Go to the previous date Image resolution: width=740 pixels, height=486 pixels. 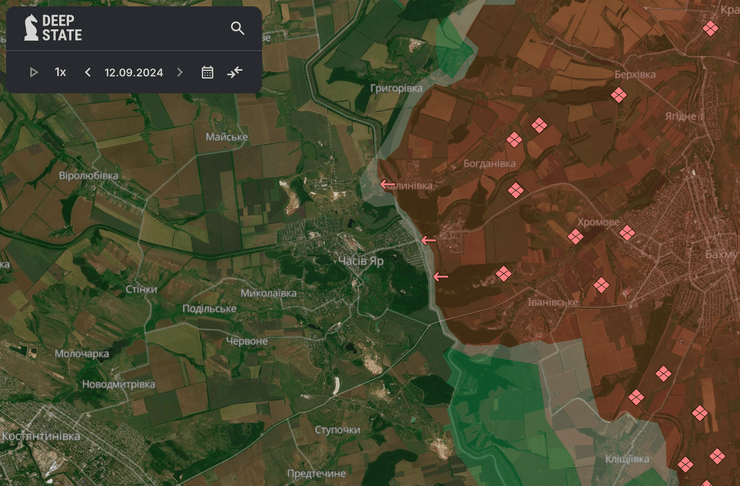(x=88, y=72)
